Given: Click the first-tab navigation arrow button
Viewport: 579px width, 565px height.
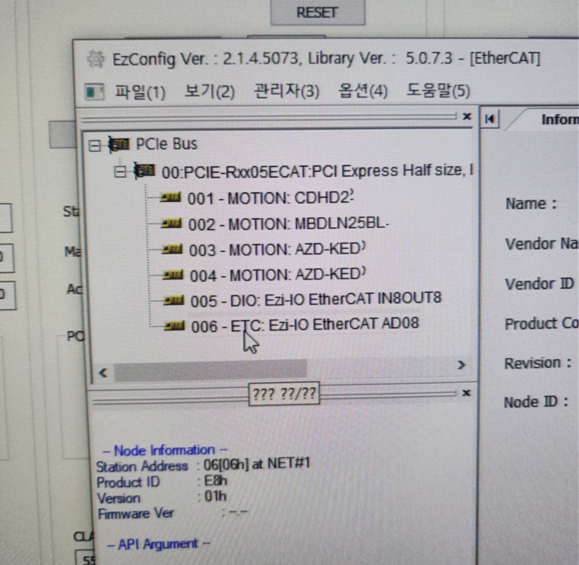Looking at the screenshot, I should point(490,119).
